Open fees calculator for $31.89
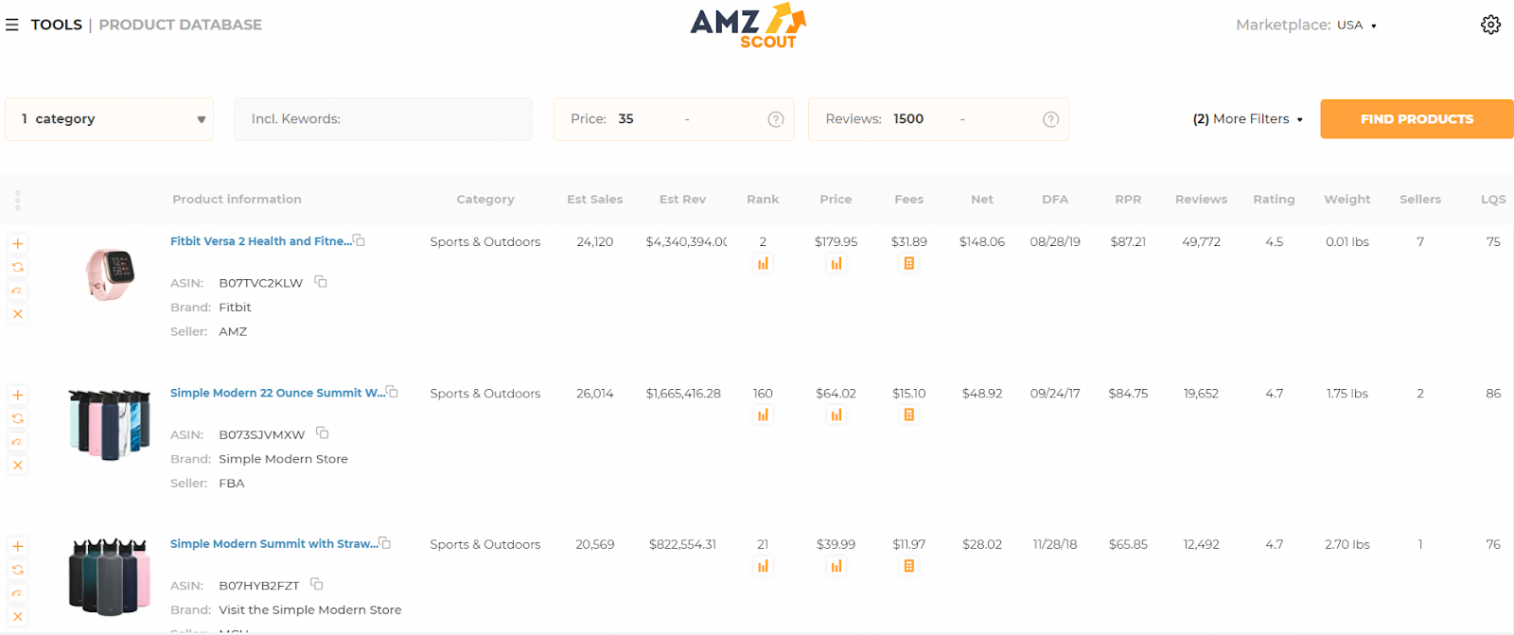Viewport: 1514px width, 635px height. [x=909, y=264]
